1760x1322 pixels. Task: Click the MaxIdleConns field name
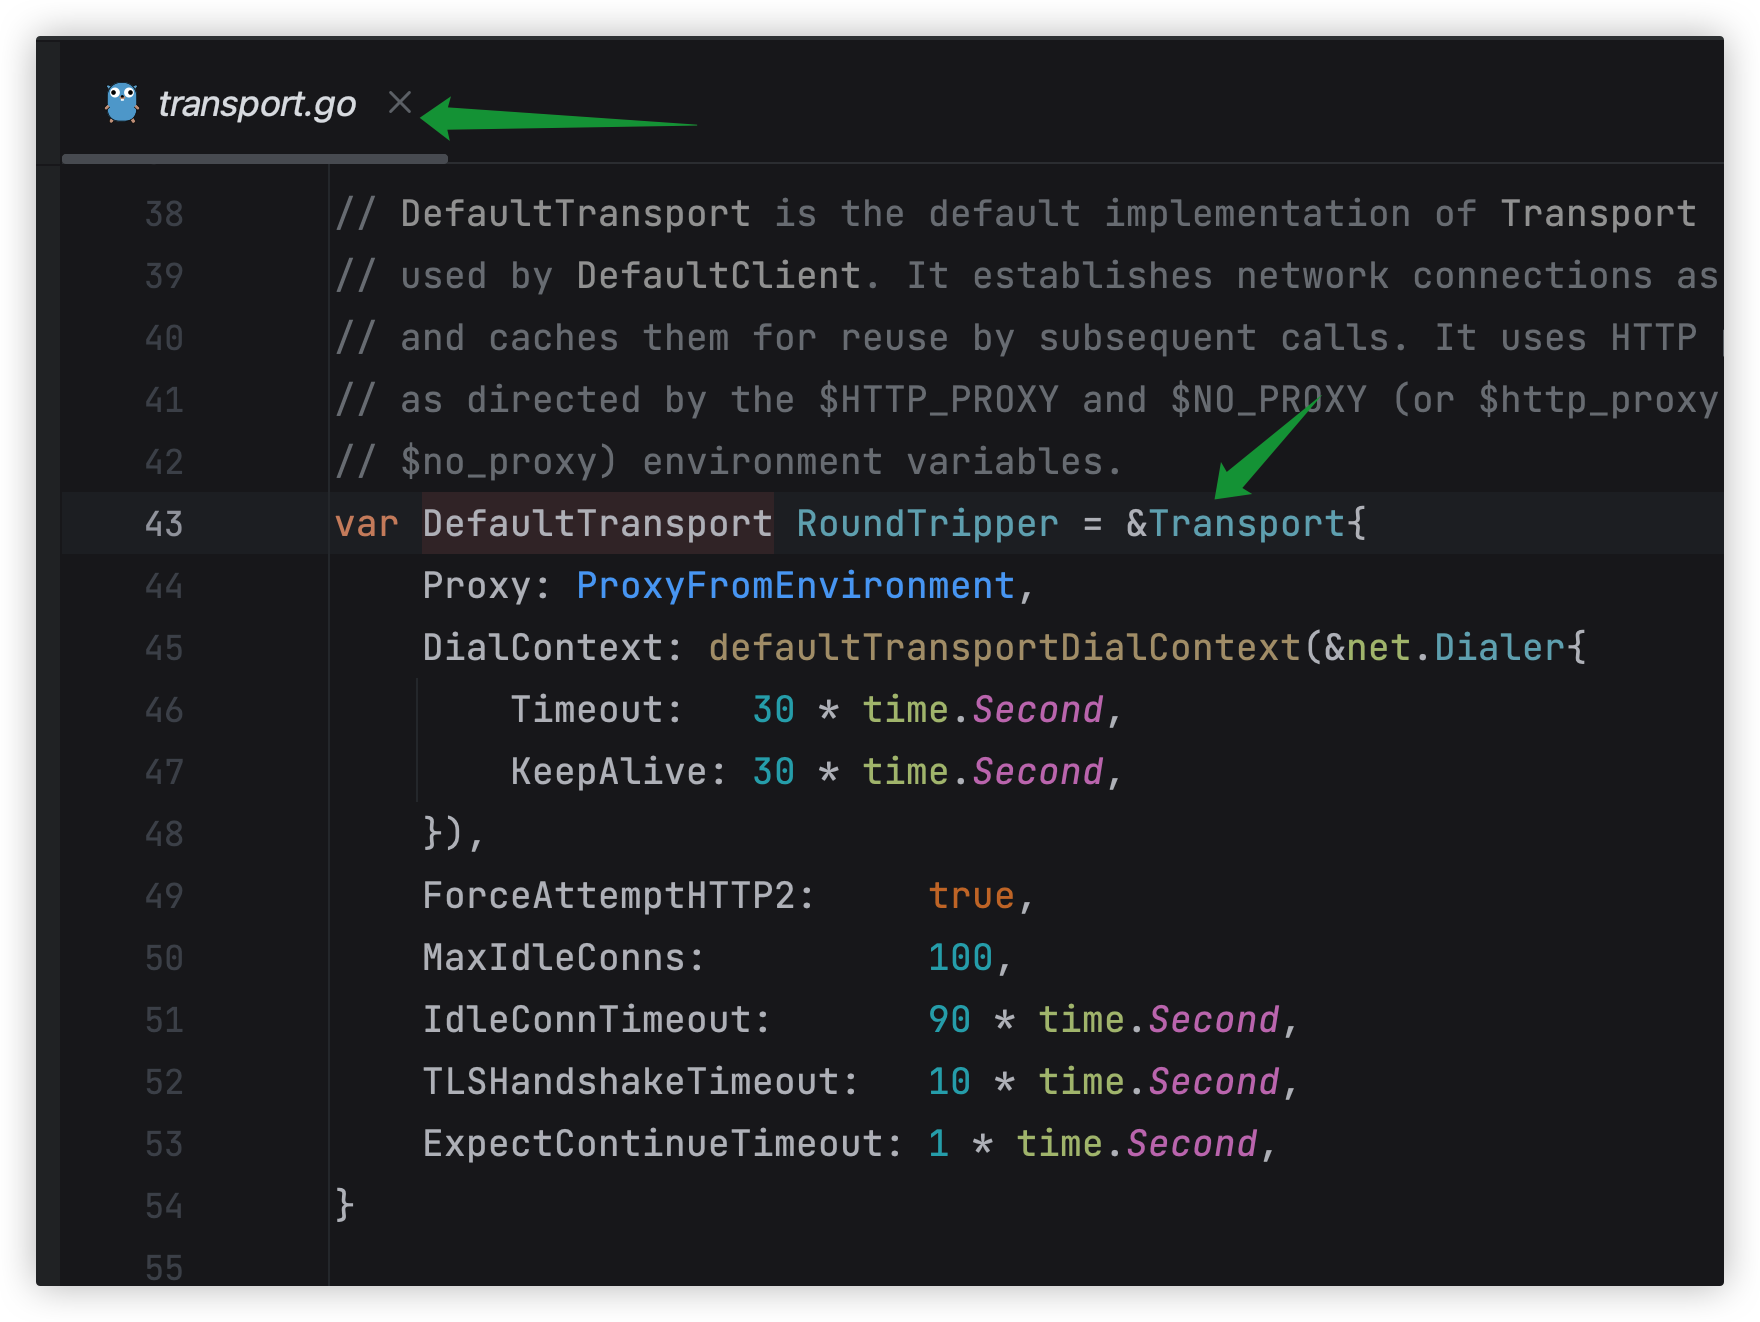(553, 958)
